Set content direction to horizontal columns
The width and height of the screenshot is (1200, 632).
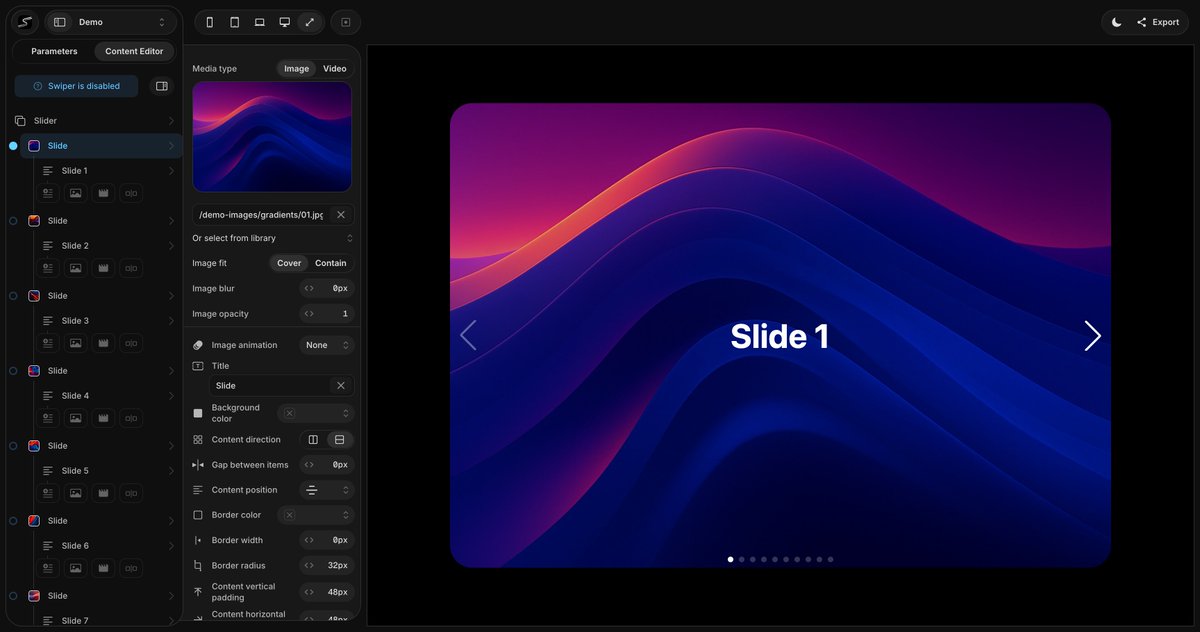click(313, 439)
